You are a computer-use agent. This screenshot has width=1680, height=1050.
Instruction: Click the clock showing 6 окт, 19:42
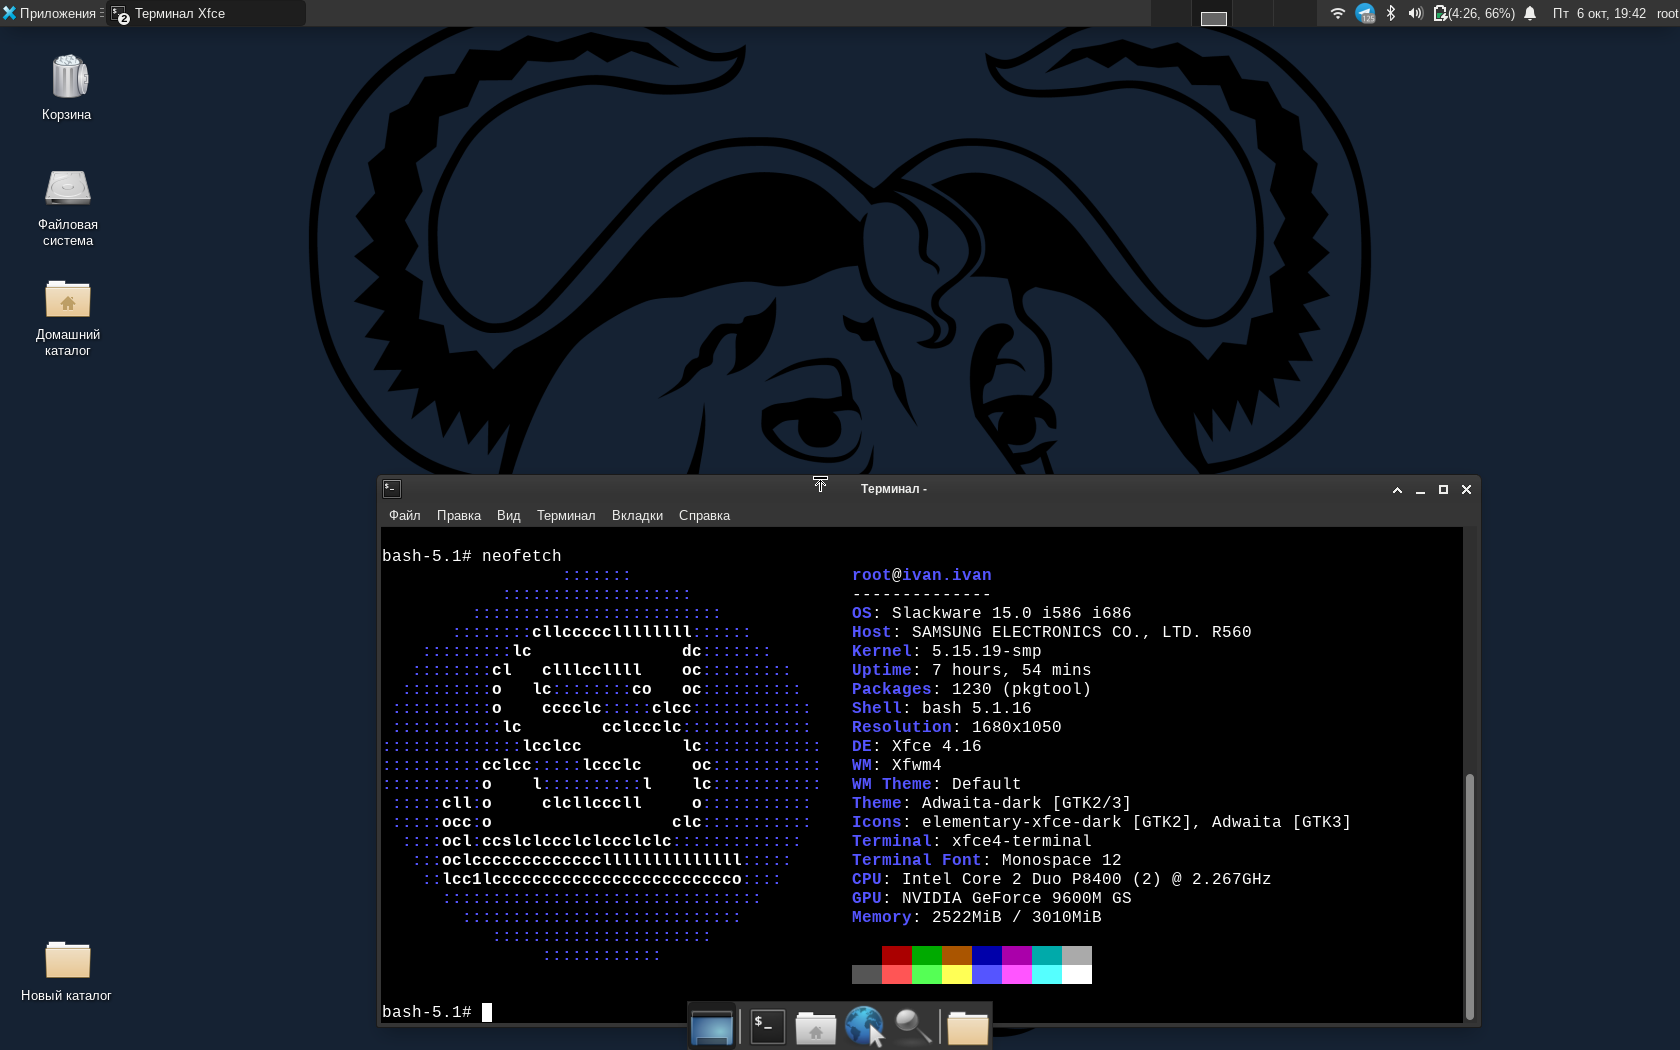click(1599, 13)
